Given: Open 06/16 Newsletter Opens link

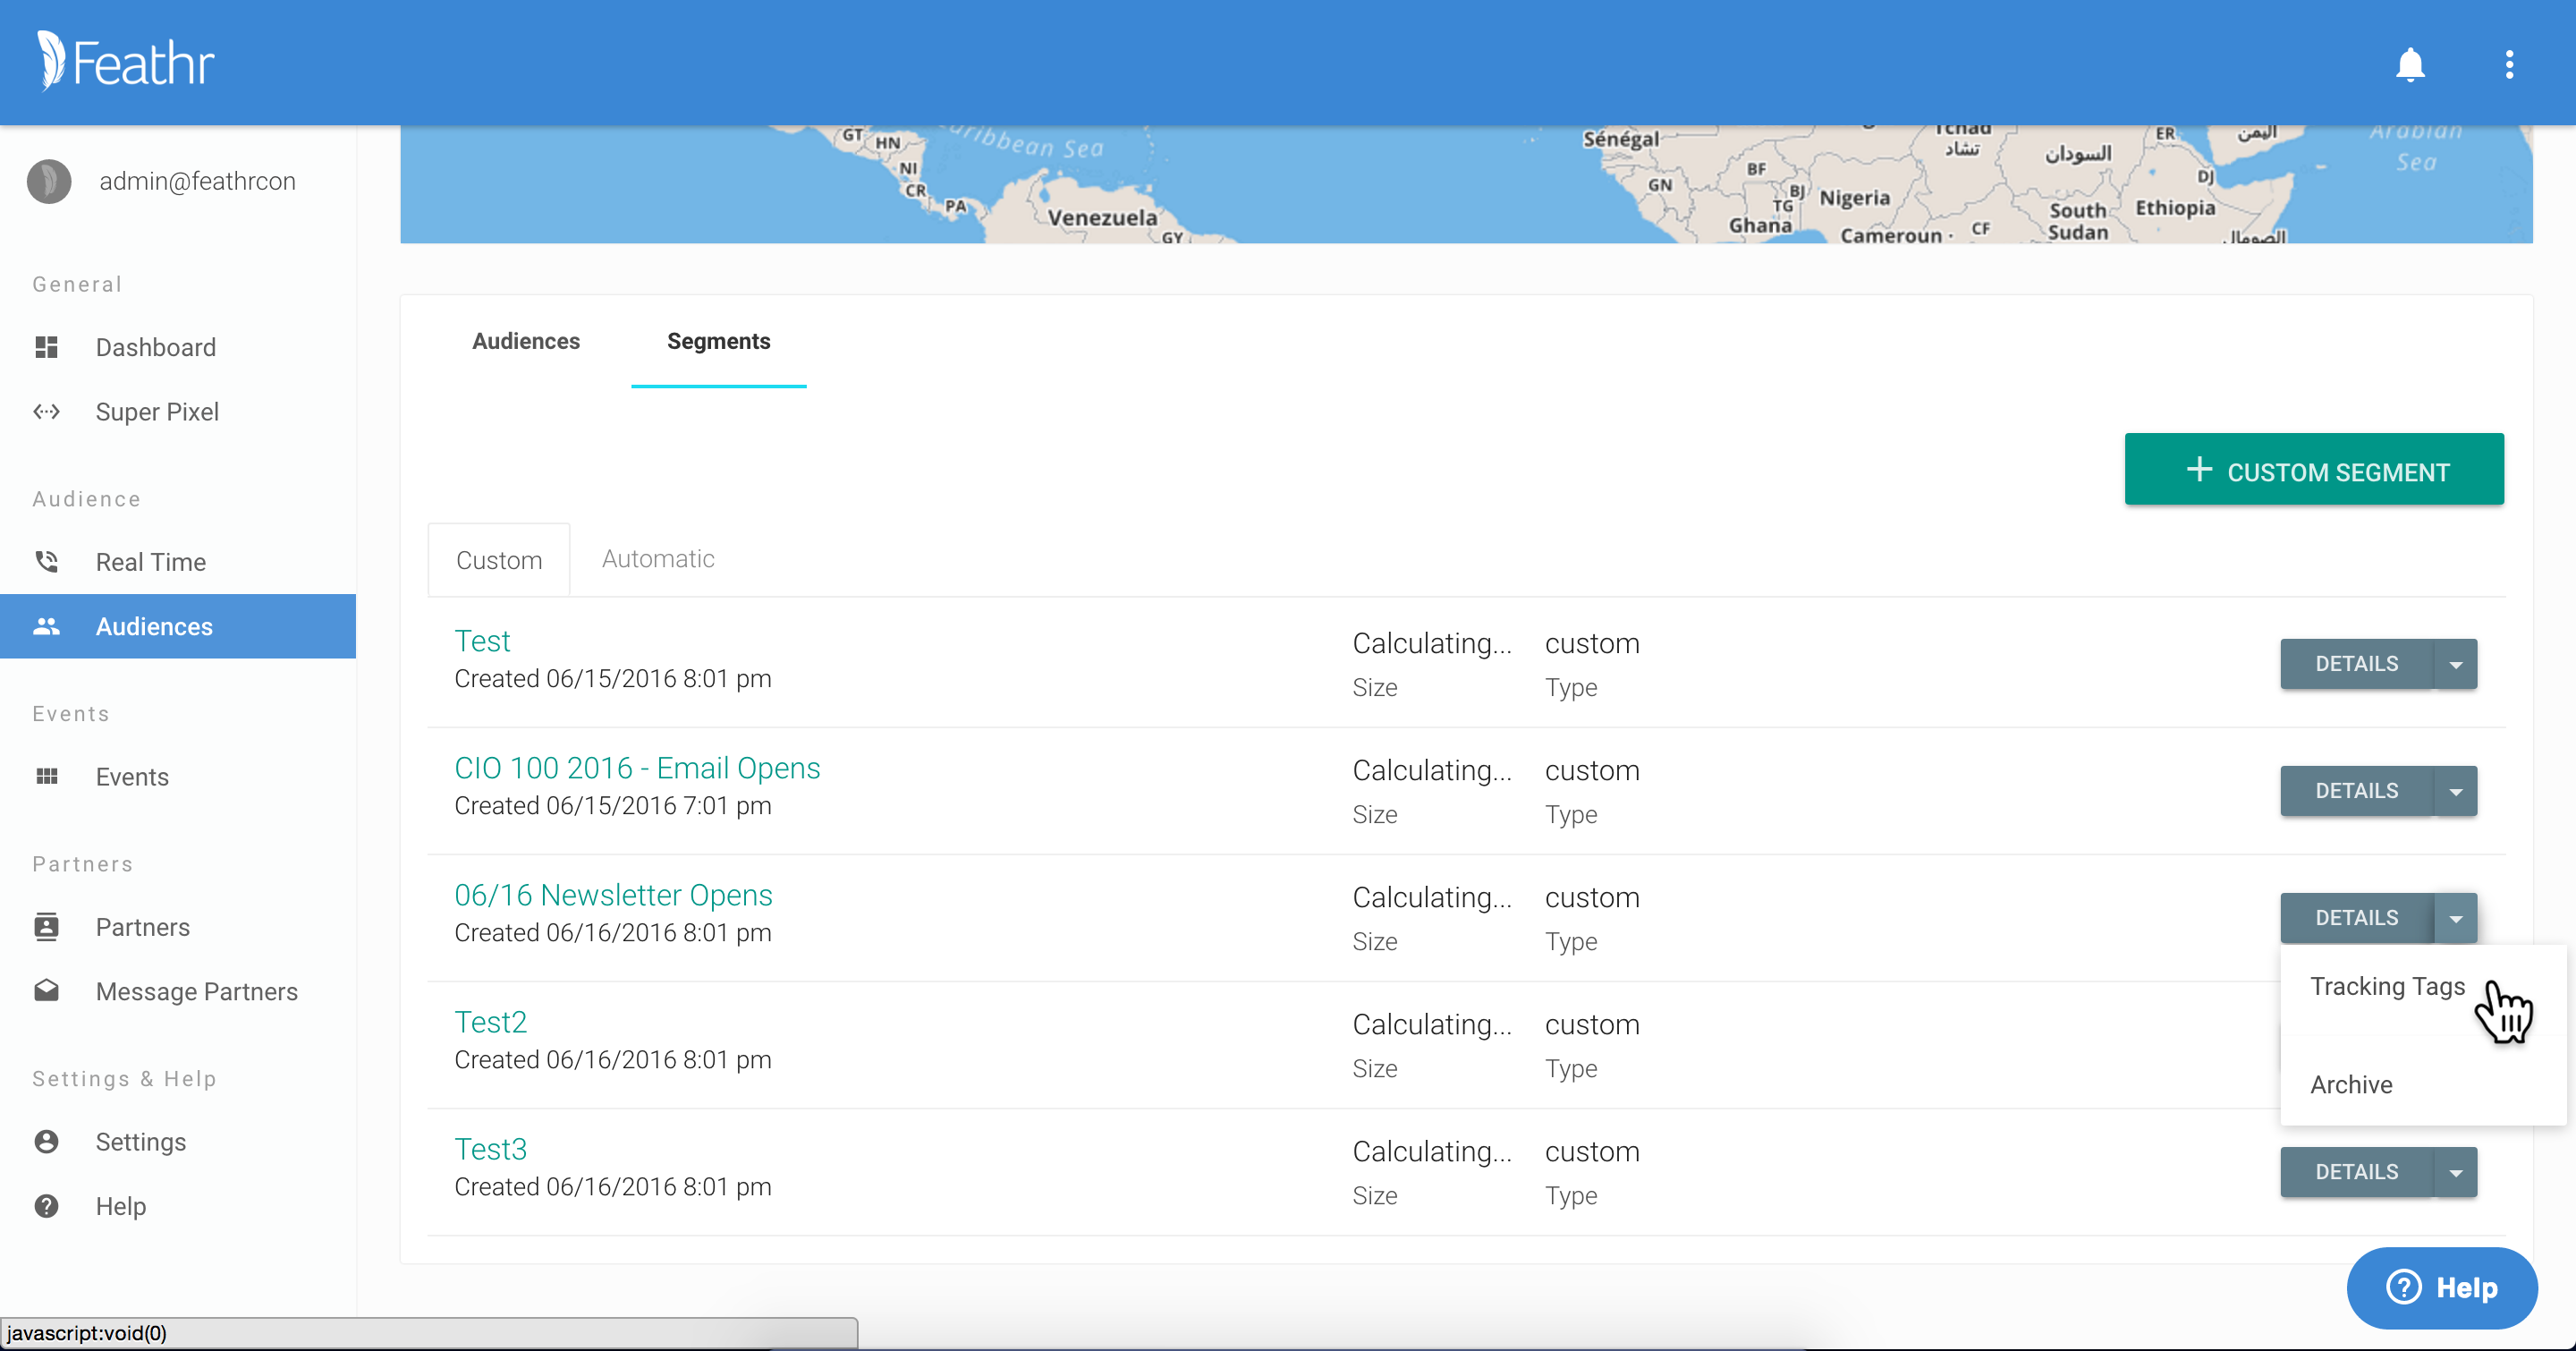Looking at the screenshot, I should pos(613,895).
